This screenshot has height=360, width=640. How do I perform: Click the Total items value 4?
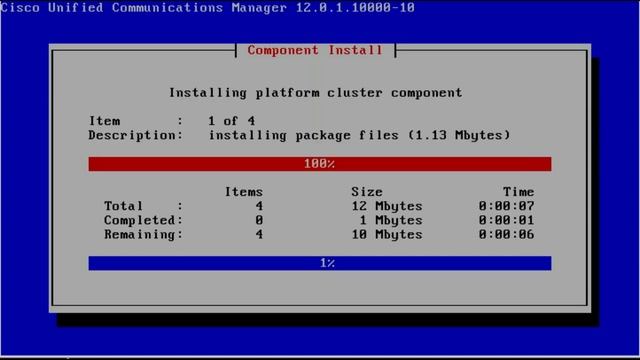(259, 206)
